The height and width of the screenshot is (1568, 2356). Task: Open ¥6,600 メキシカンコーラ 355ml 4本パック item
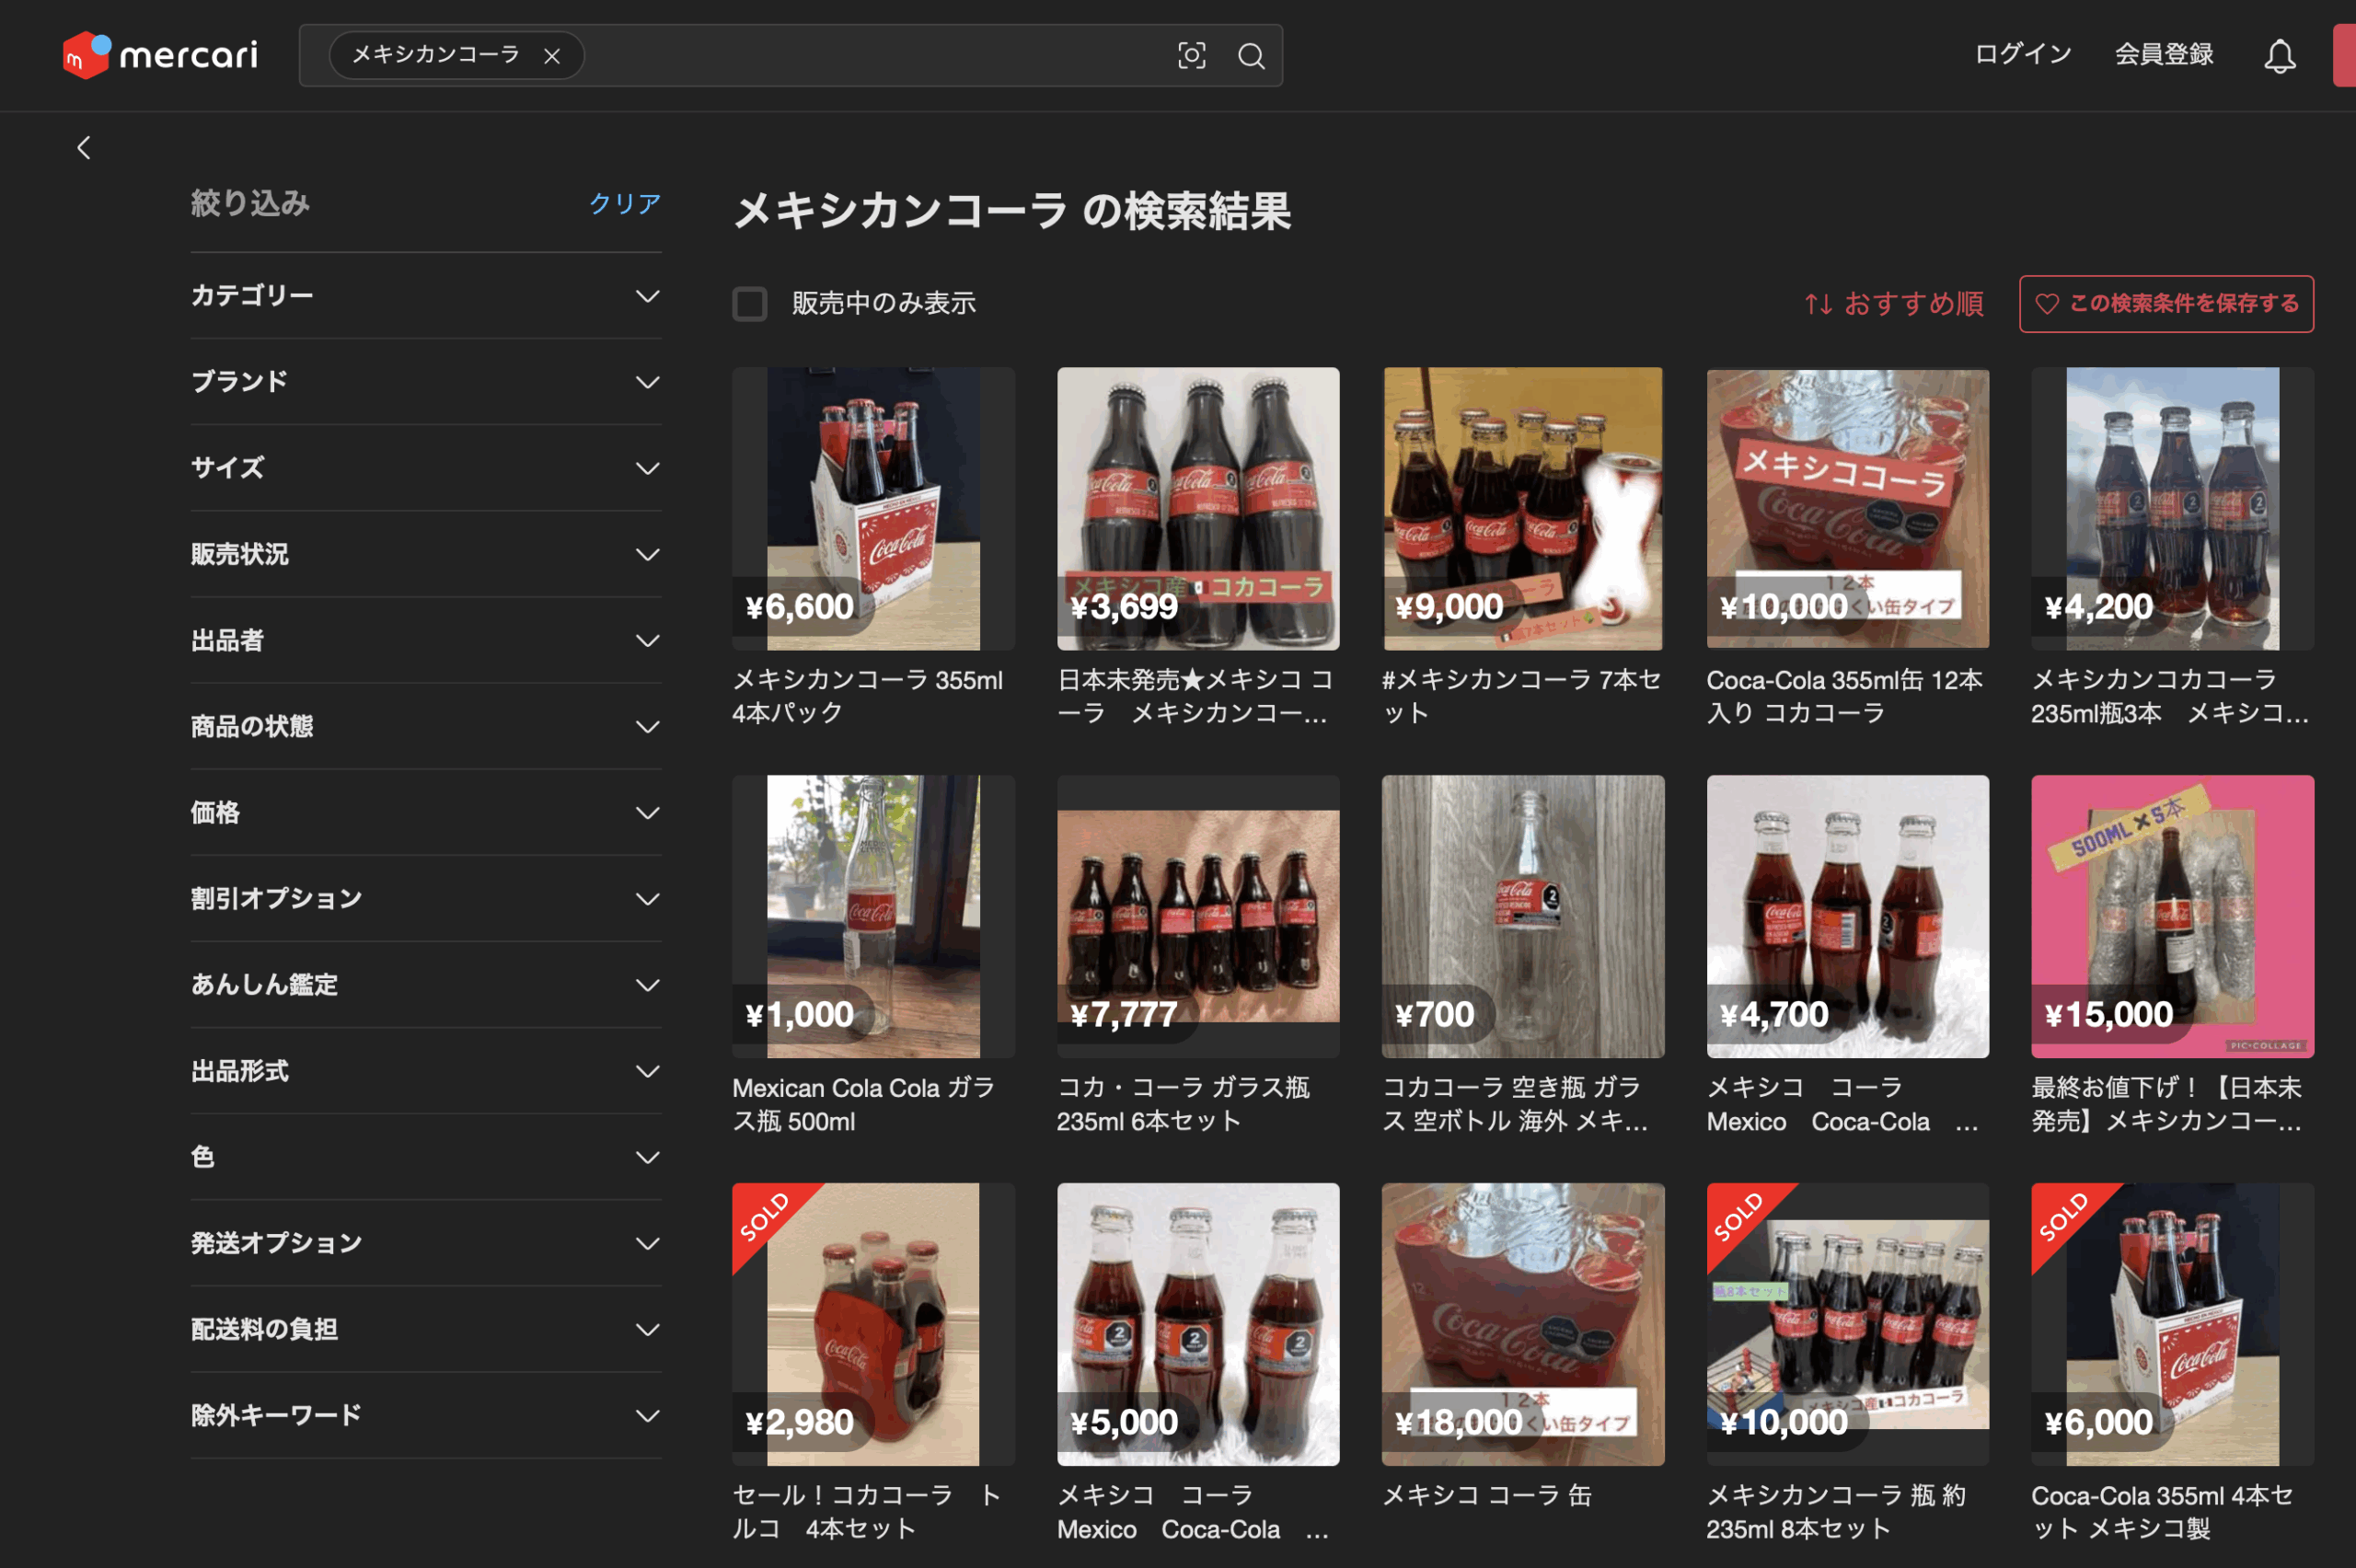tap(873, 508)
